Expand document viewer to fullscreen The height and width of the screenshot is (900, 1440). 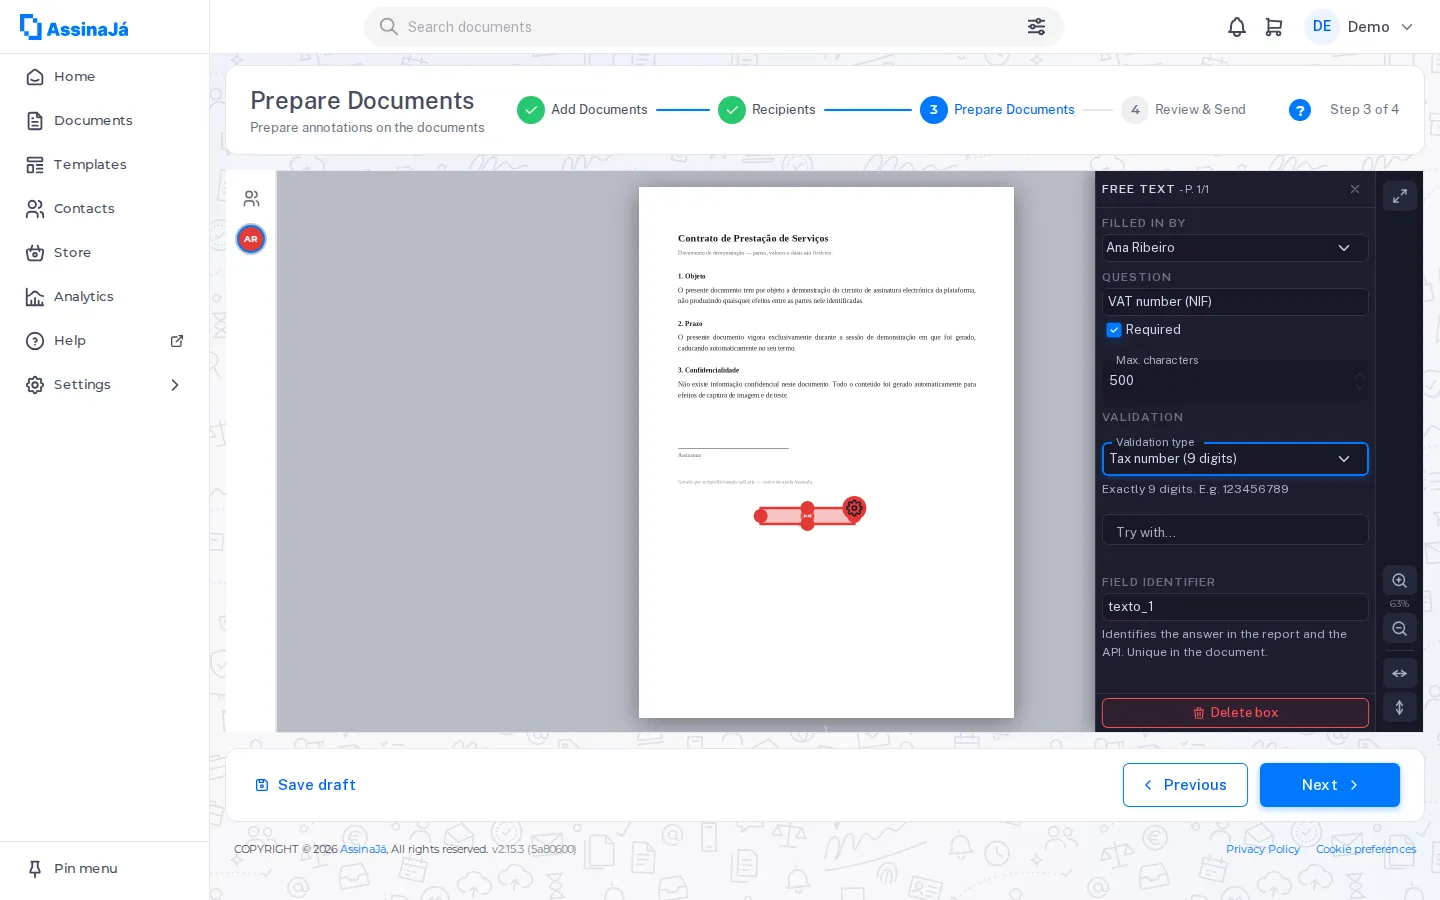pyautogui.click(x=1399, y=196)
